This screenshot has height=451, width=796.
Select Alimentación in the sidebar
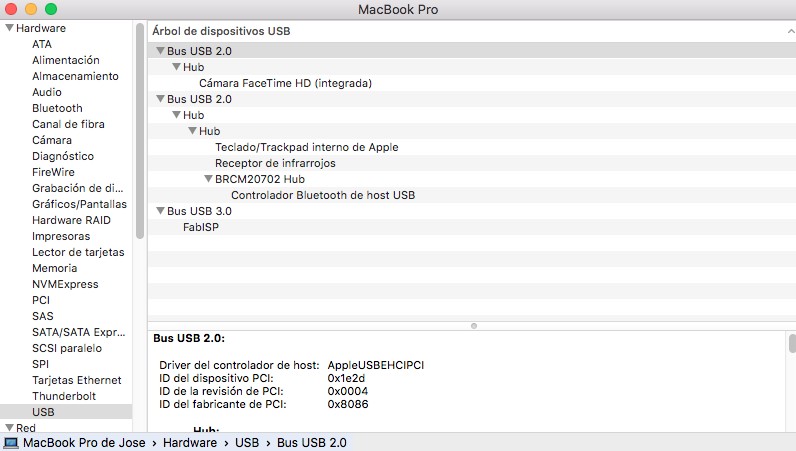tap(66, 60)
